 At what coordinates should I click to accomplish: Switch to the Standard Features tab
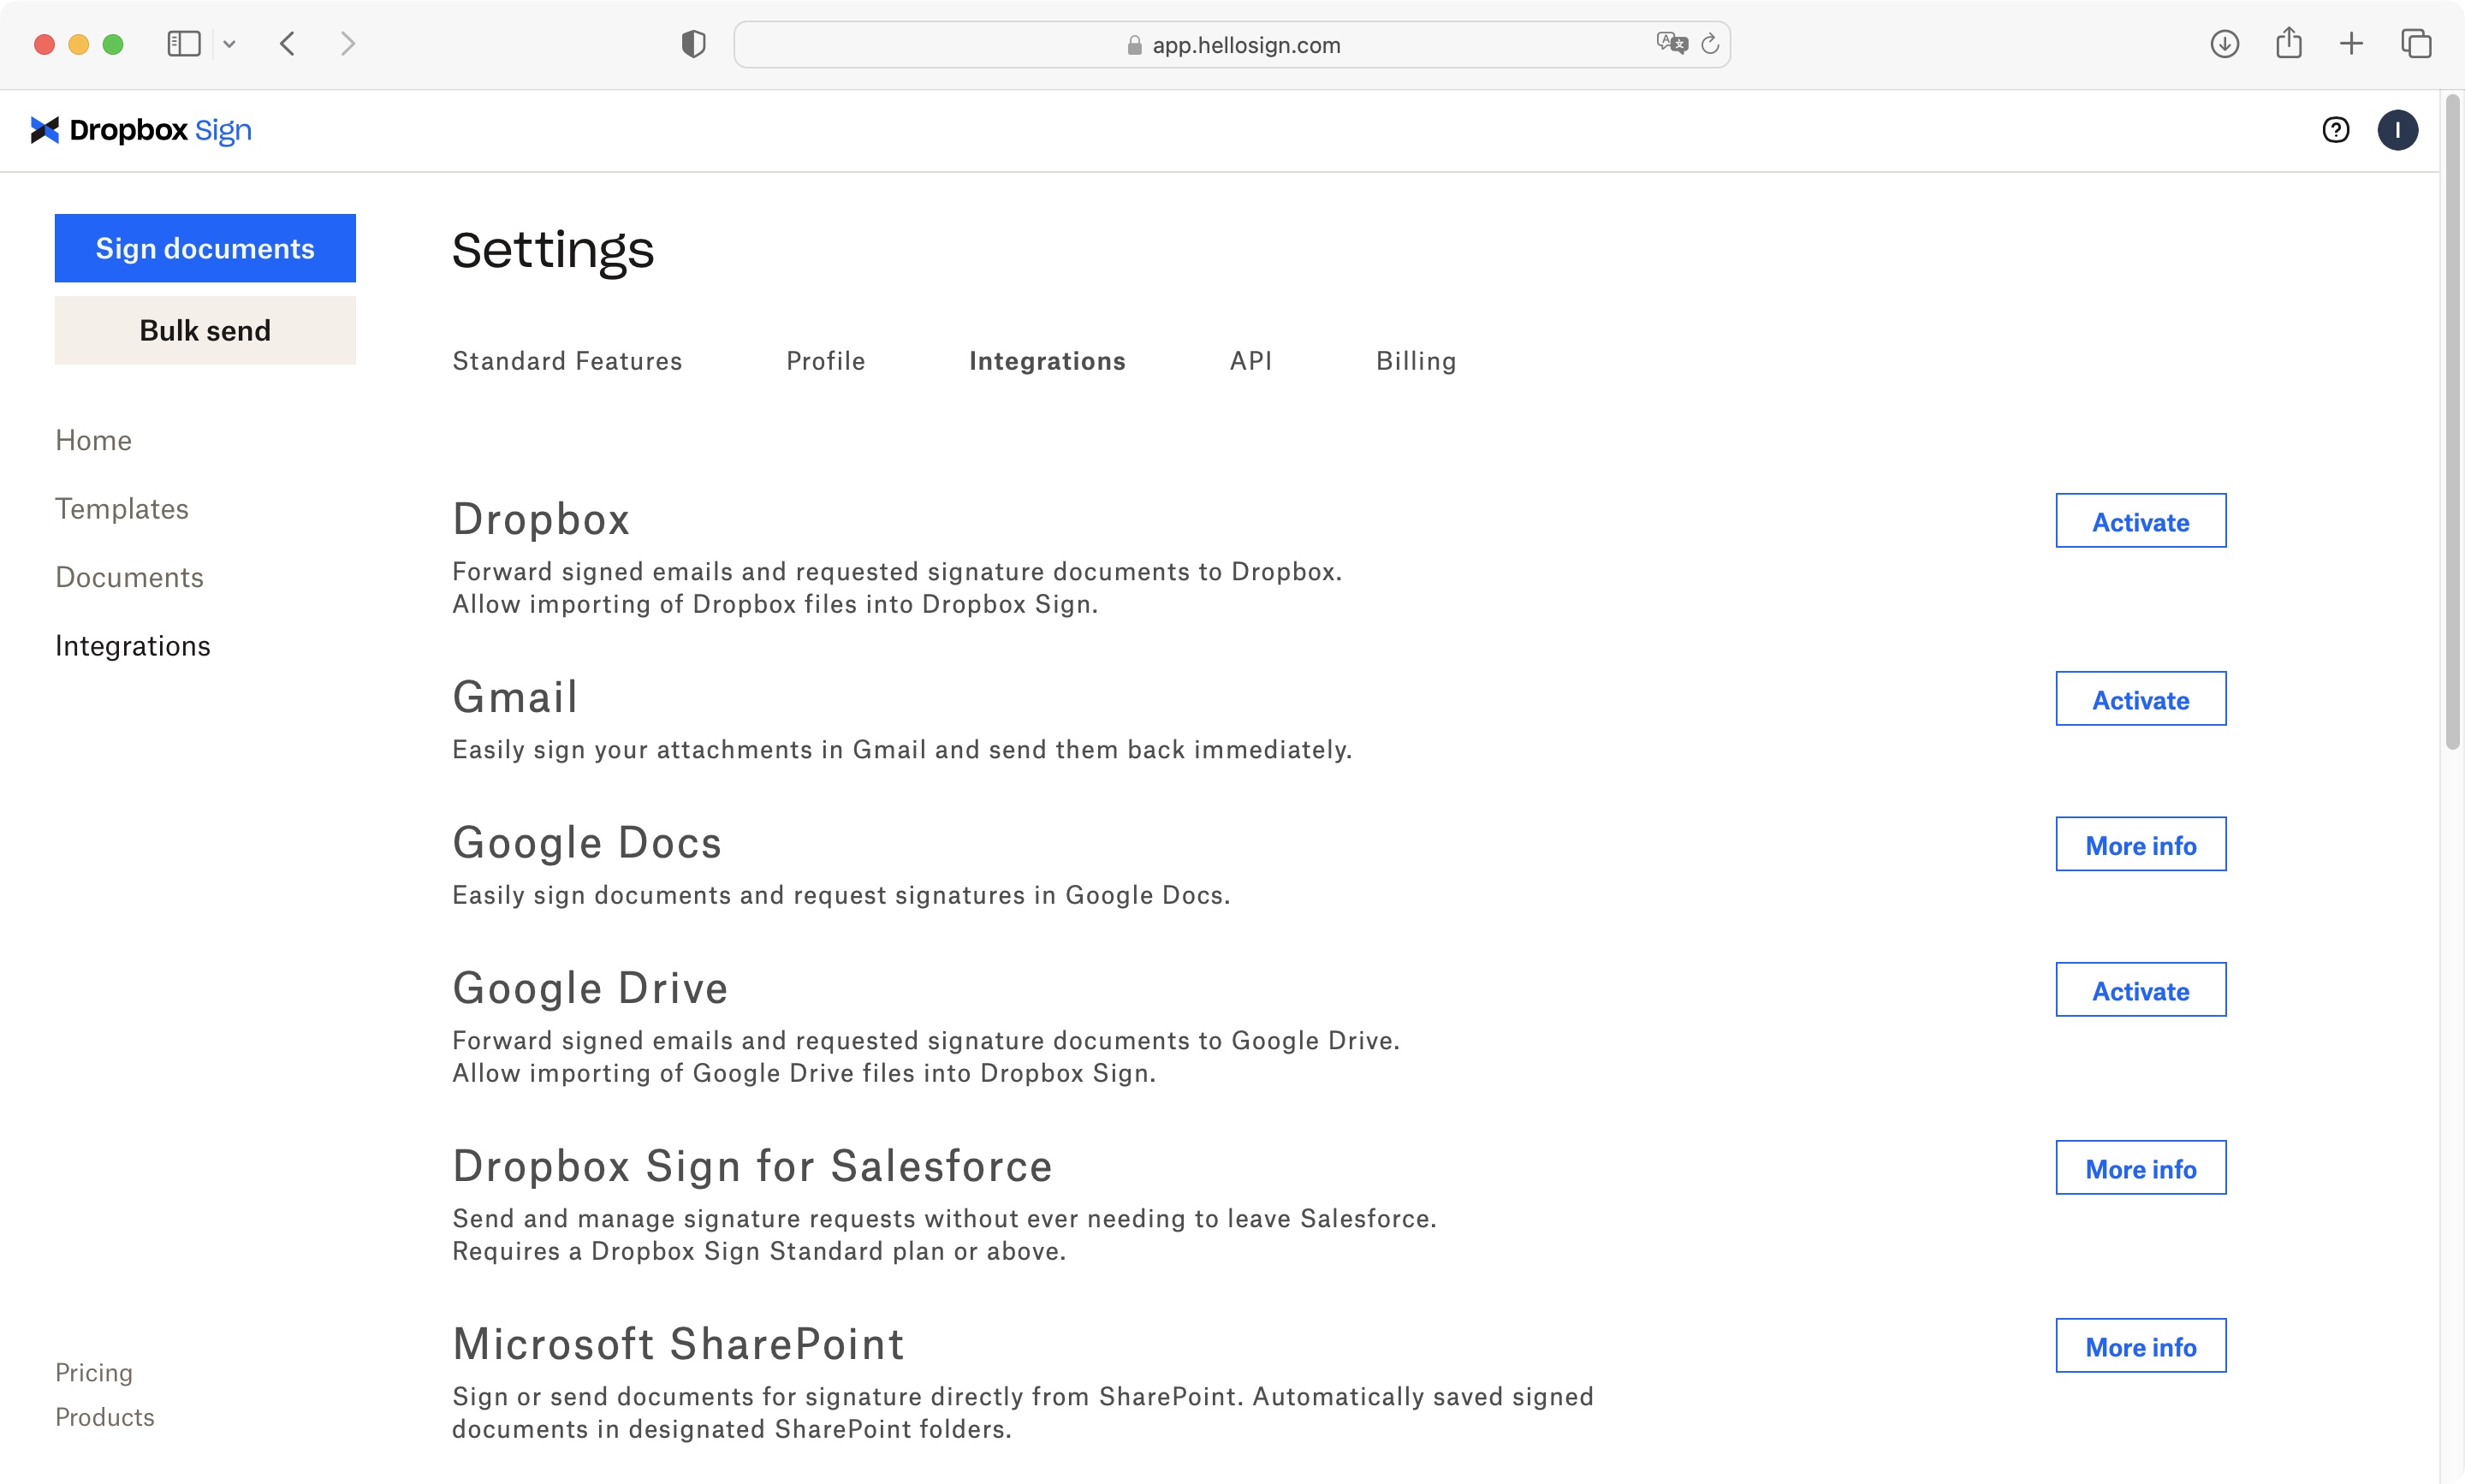(567, 361)
